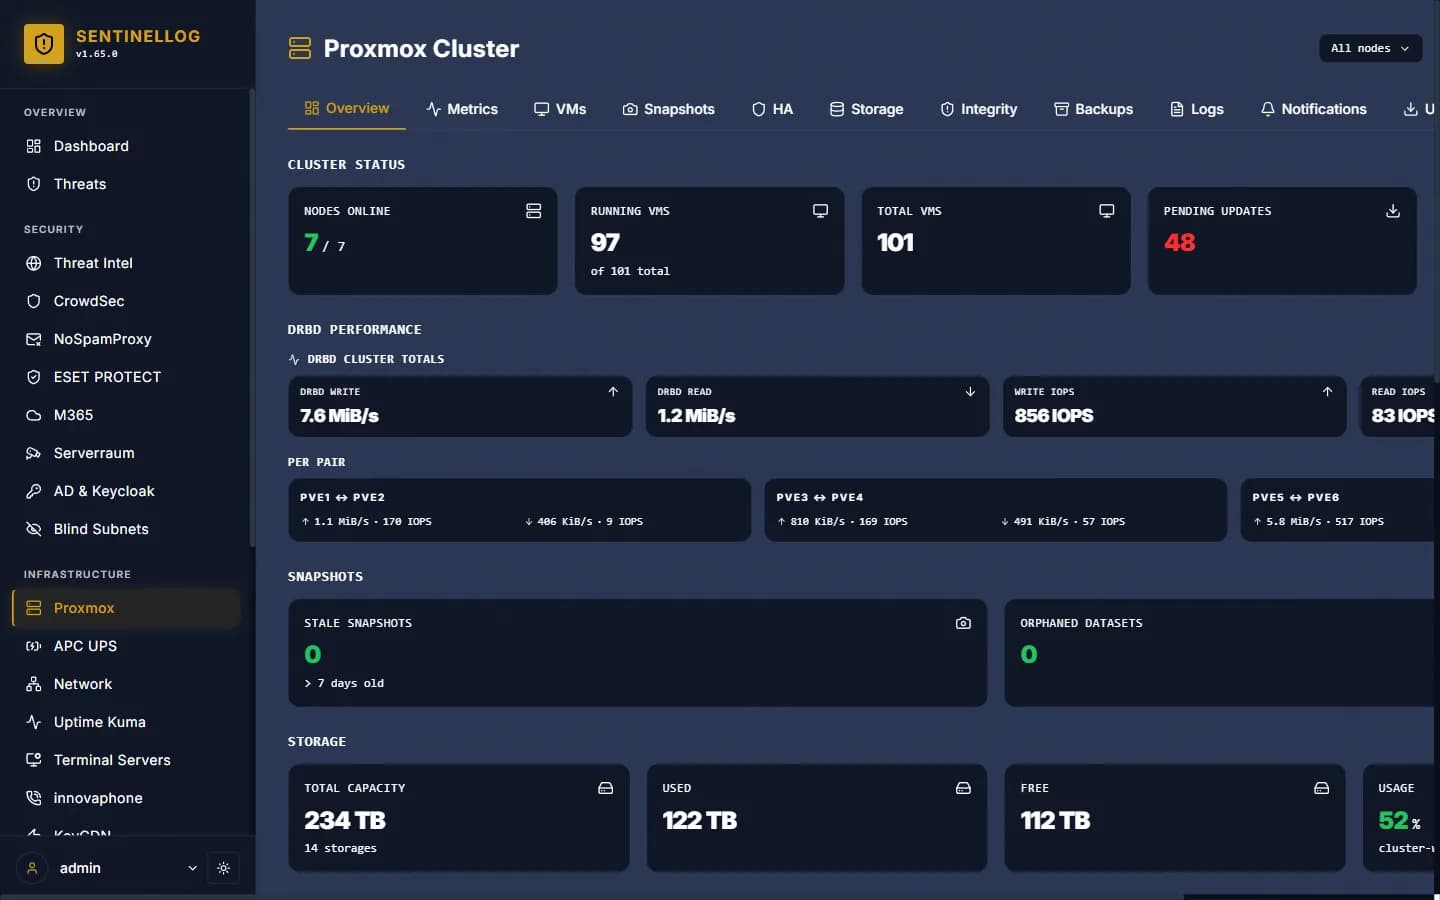Click the Serverraum icon

33,453
